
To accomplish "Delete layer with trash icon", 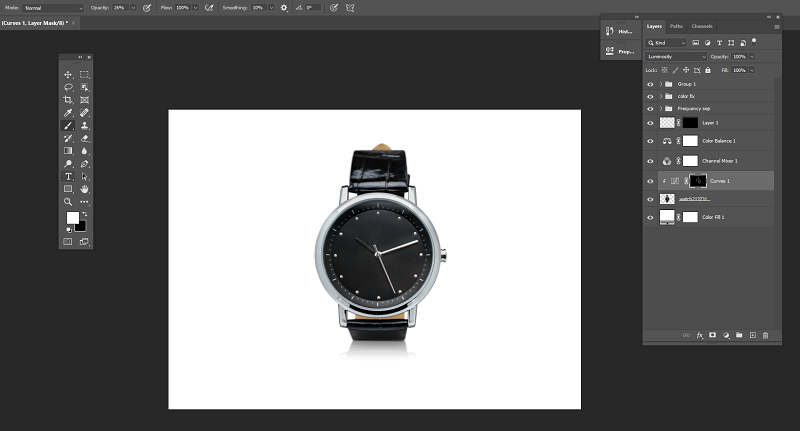I will click(x=765, y=335).
